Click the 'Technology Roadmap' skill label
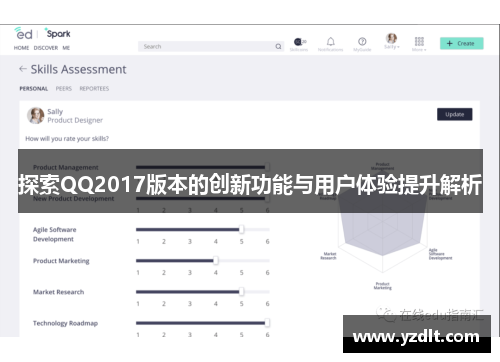 click(x=65, y=323)
